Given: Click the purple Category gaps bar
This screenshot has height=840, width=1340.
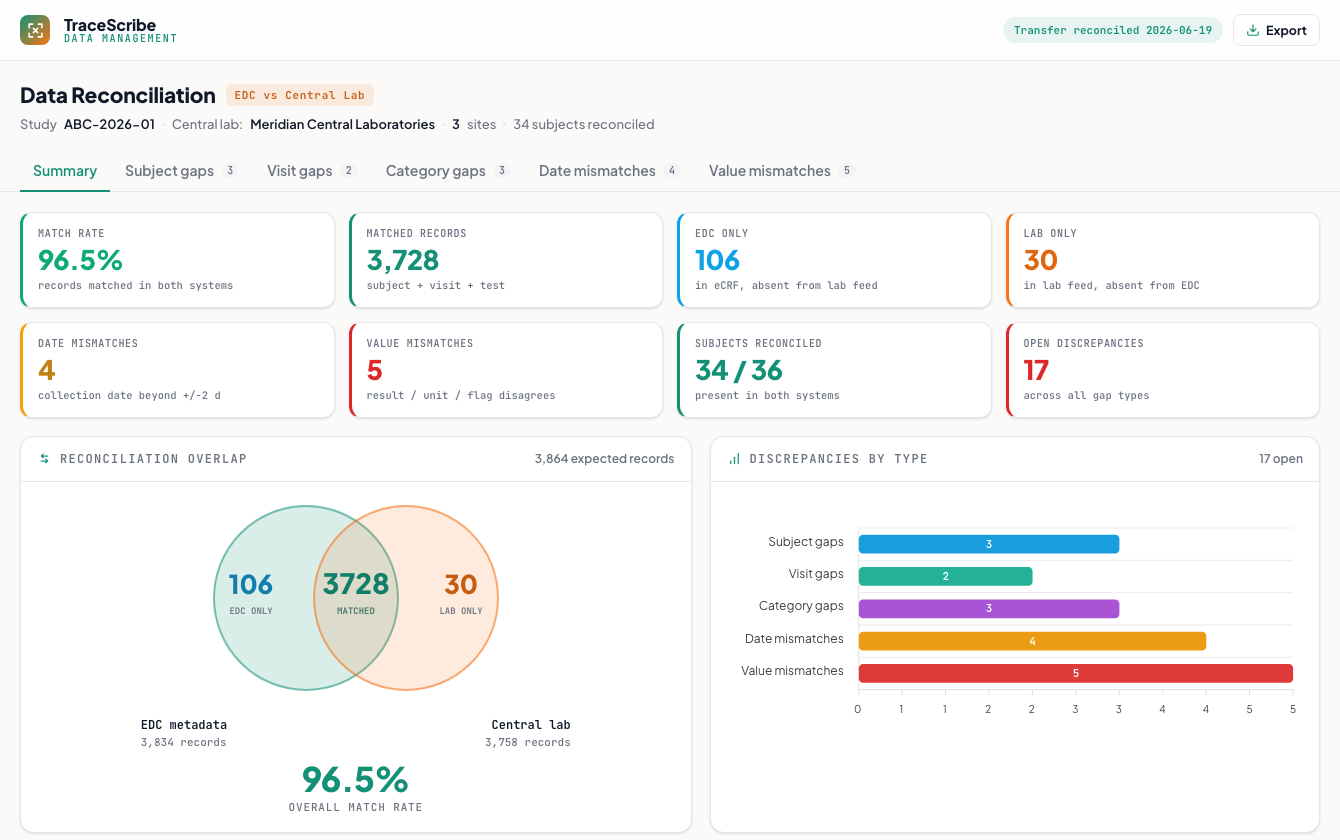Looking at the screenshot, I should (x=989, y=608).
